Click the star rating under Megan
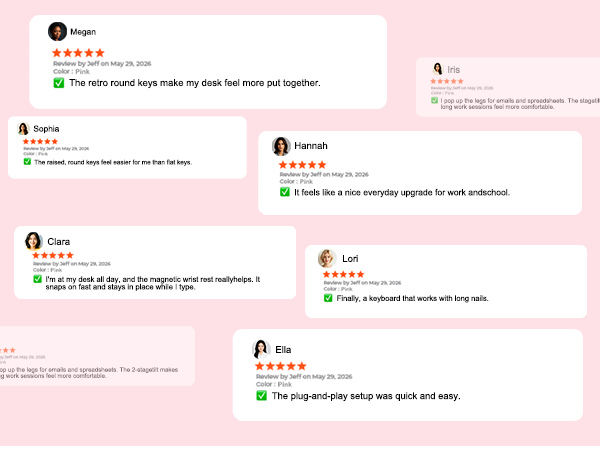This screenshot has height=450, width=600. [x=78, y=53]
